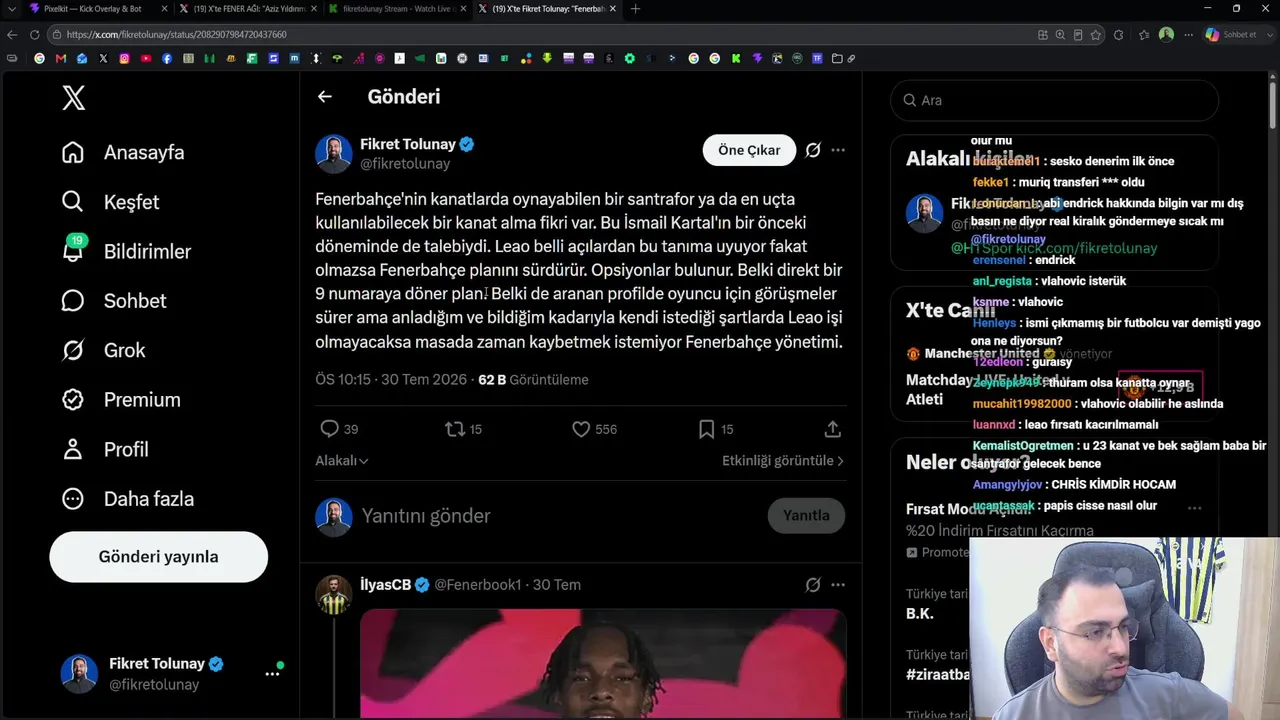
Task: Click the X logo in sidebar
Action: click(x=73, y=98)
